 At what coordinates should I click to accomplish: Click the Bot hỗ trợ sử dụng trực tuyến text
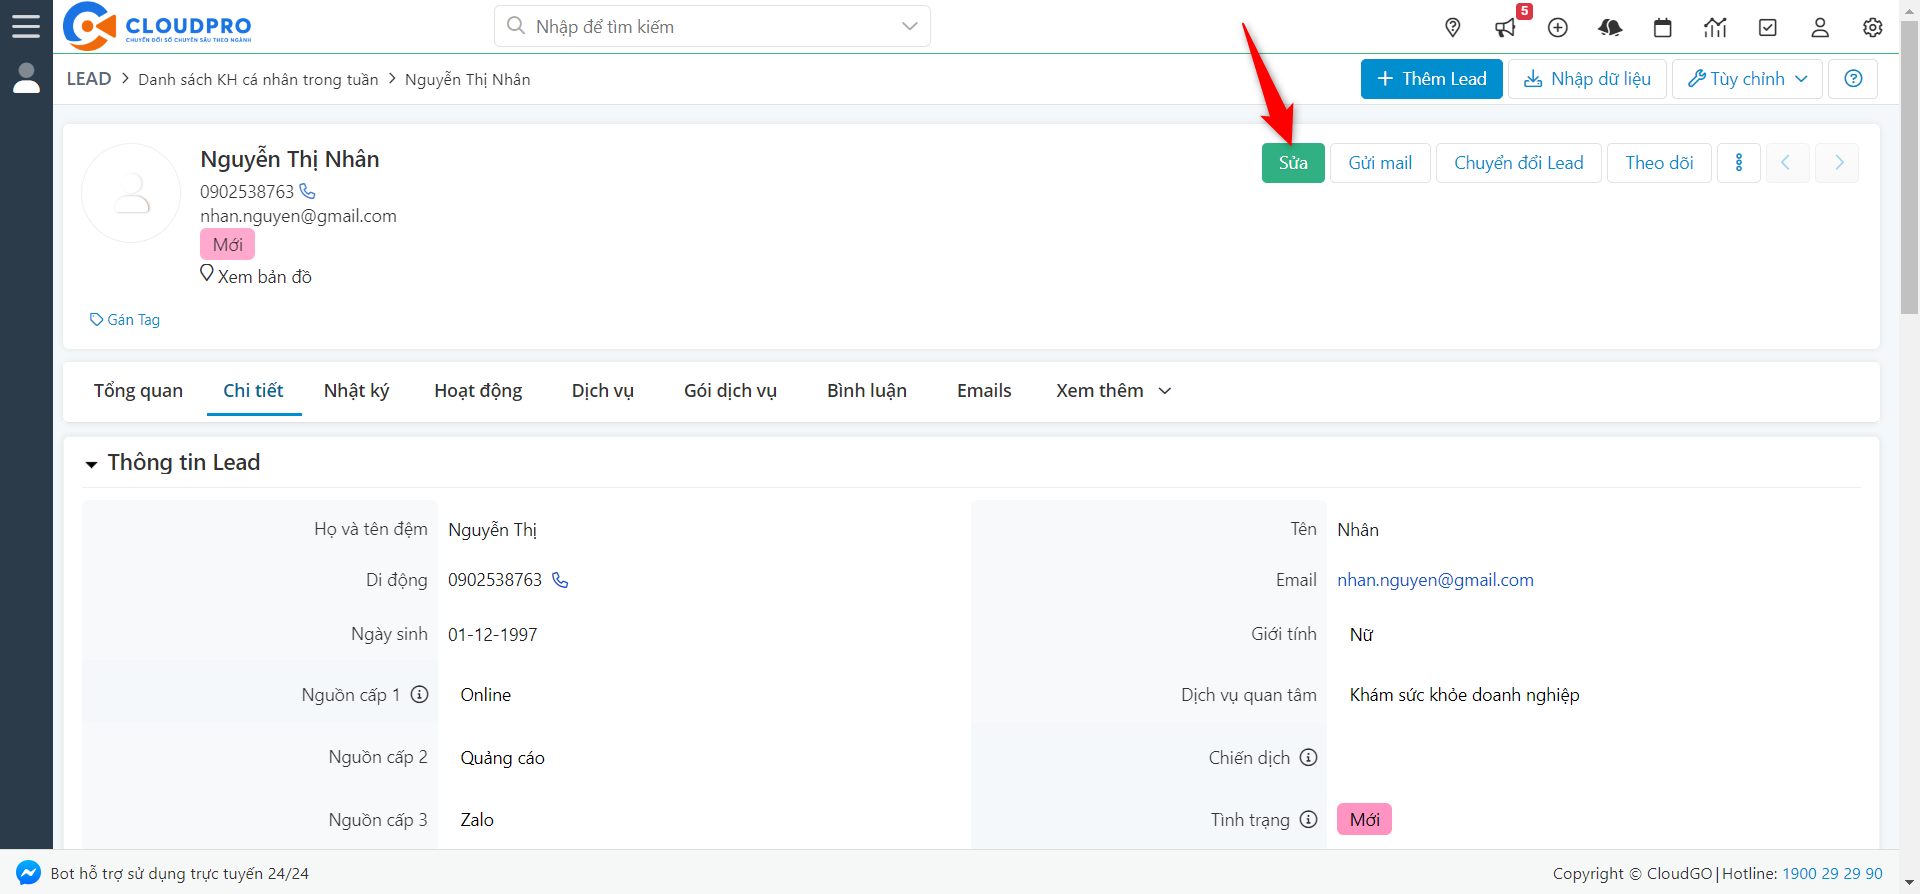[x=180, y=874]
